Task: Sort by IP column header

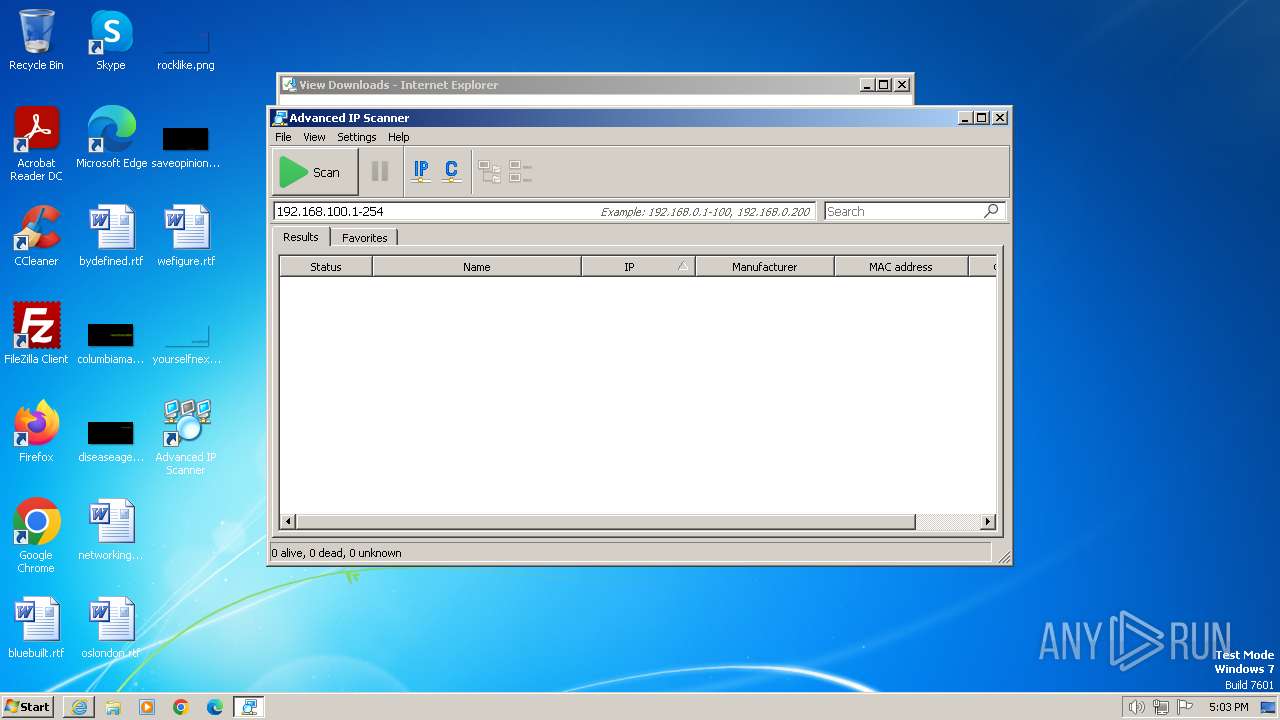Action: 638,267
